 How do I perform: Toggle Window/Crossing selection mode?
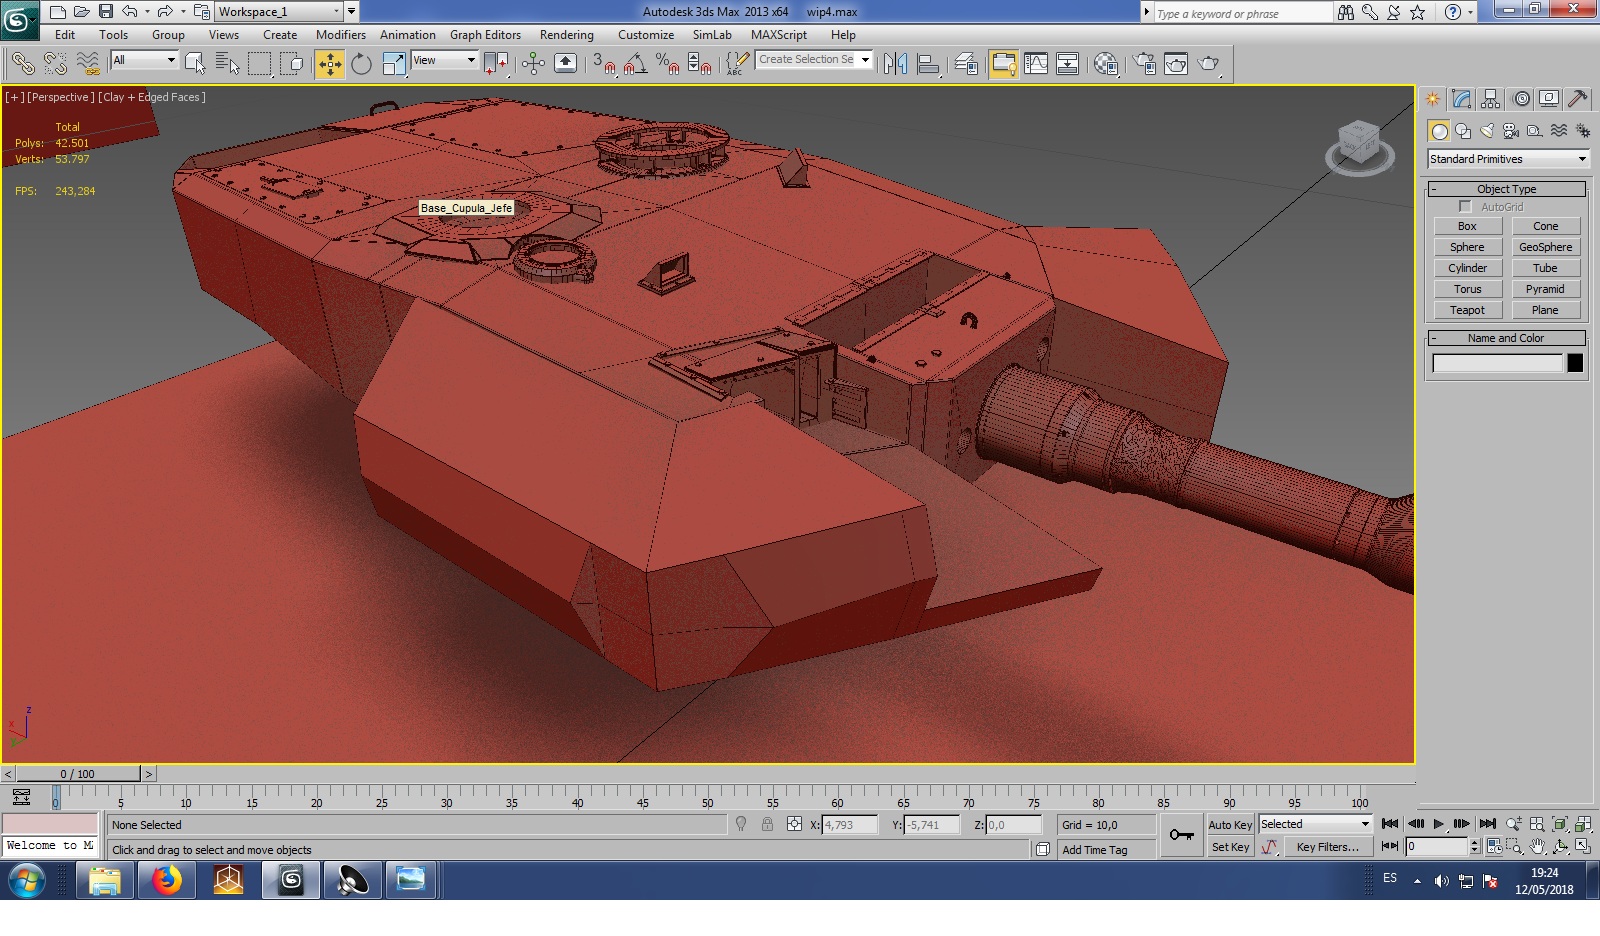click(x=293, y=64)
